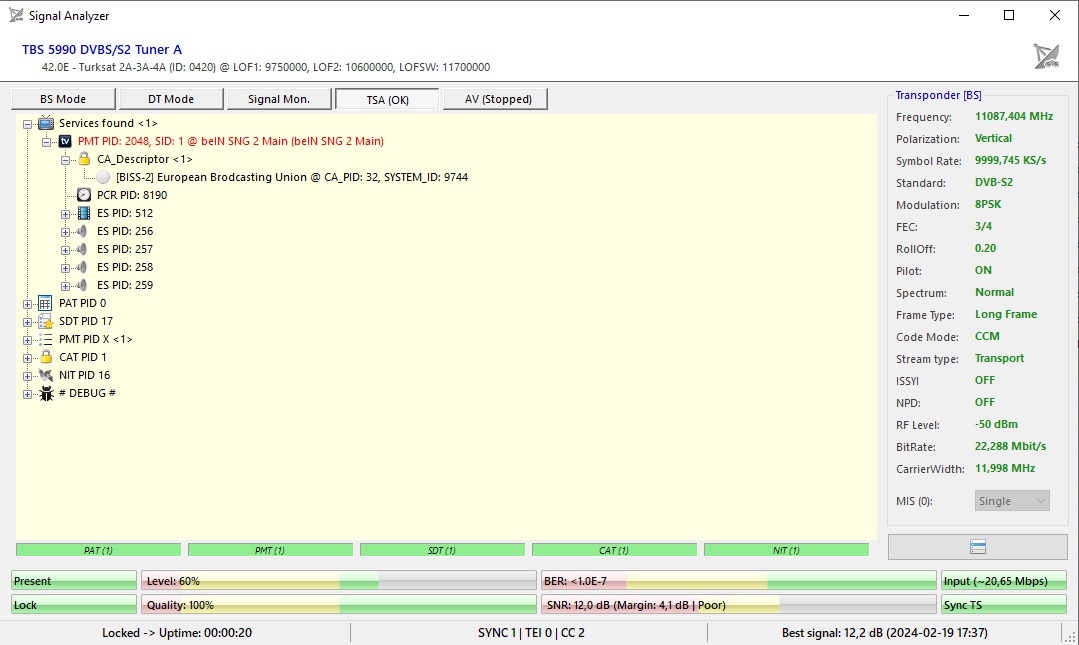Expand the PMT PID X node

pos(28,340)
